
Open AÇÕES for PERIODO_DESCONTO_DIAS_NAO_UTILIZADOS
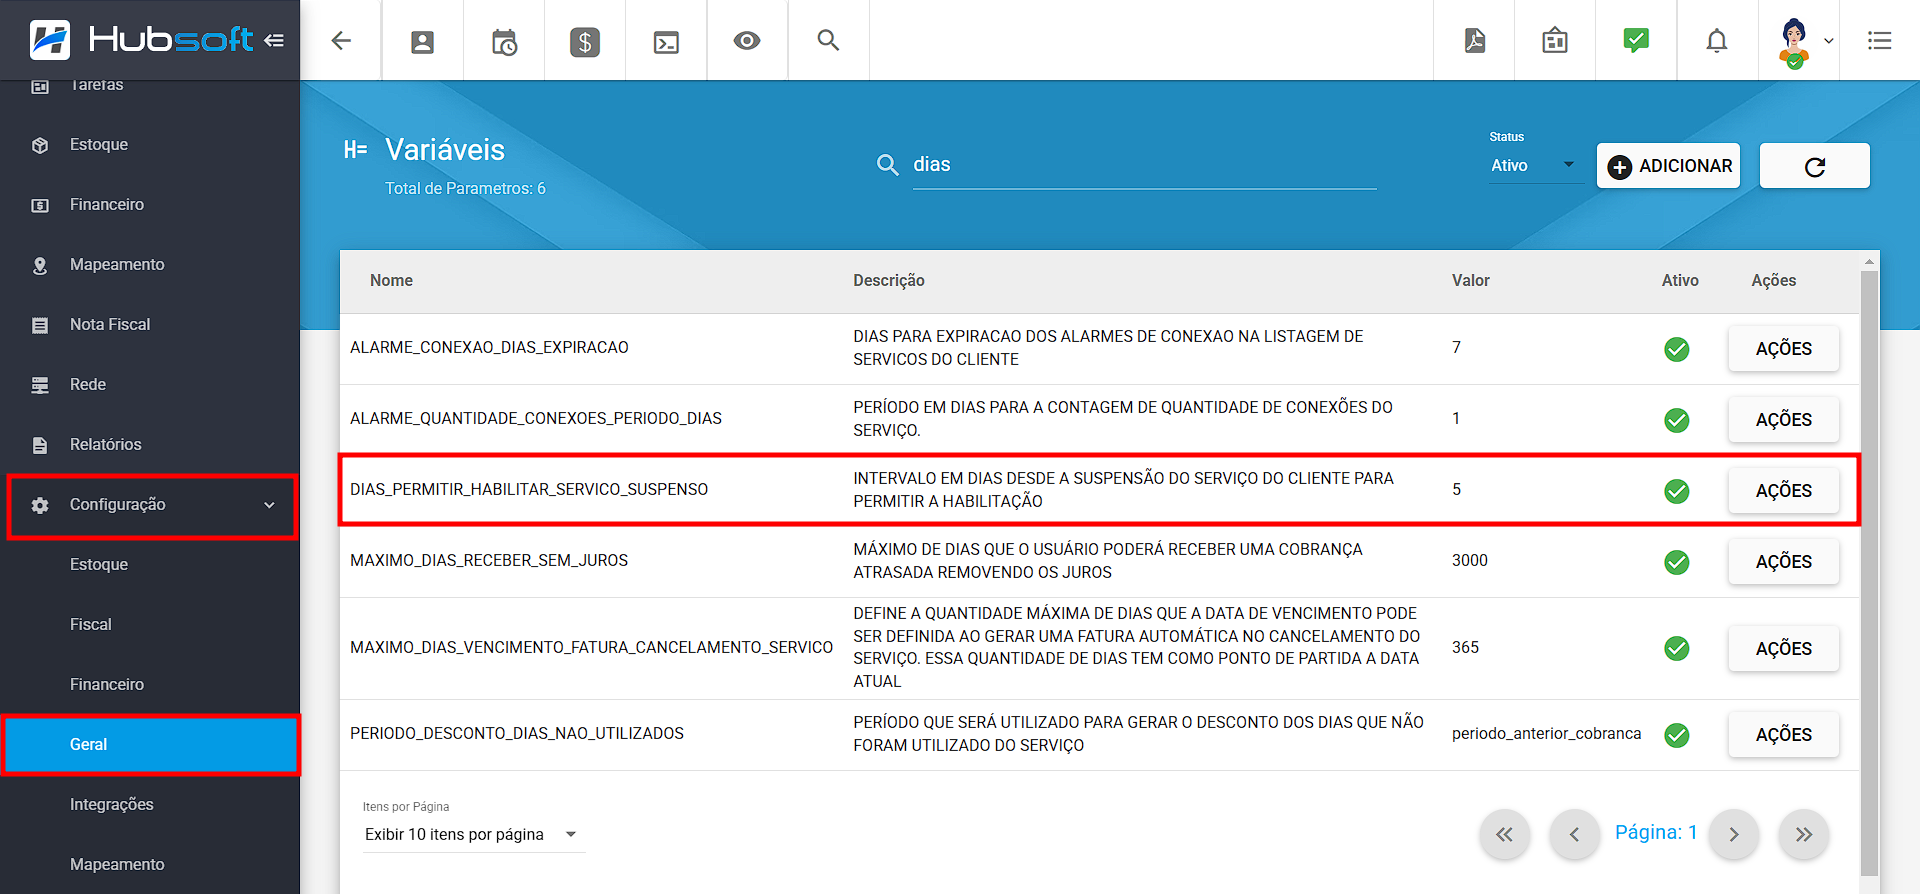(x=1784, y=735)
